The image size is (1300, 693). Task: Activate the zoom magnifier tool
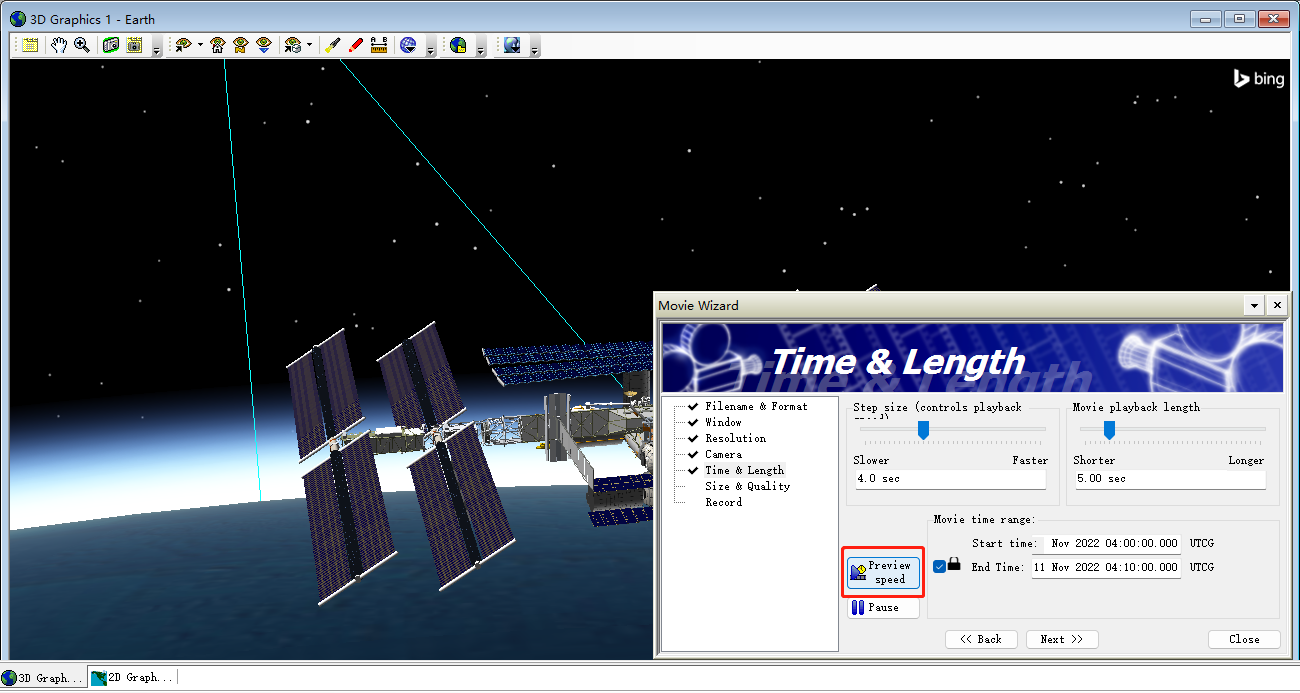(82, 45)
